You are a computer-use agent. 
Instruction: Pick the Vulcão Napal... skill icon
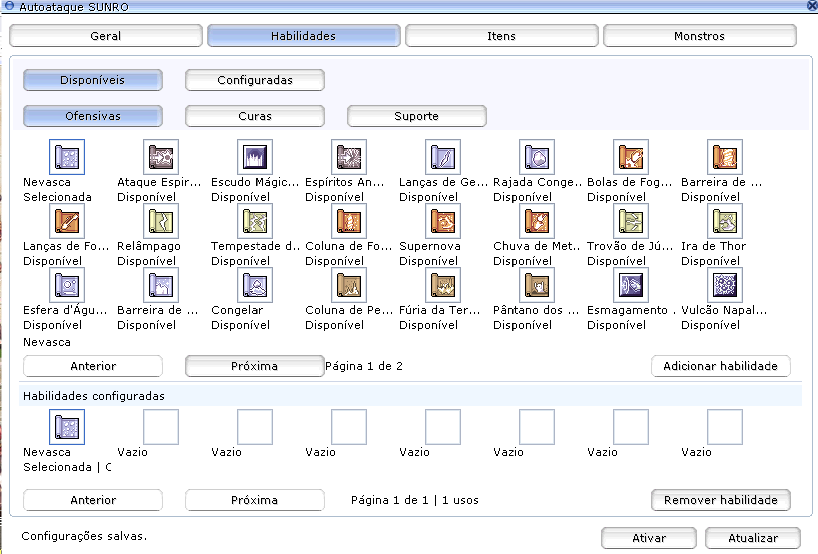point(725,285)
